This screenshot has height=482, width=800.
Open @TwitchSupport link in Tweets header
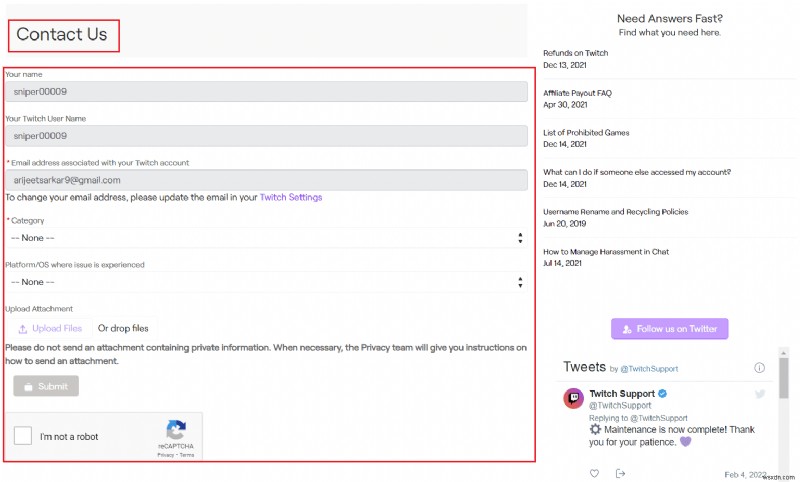649,369
